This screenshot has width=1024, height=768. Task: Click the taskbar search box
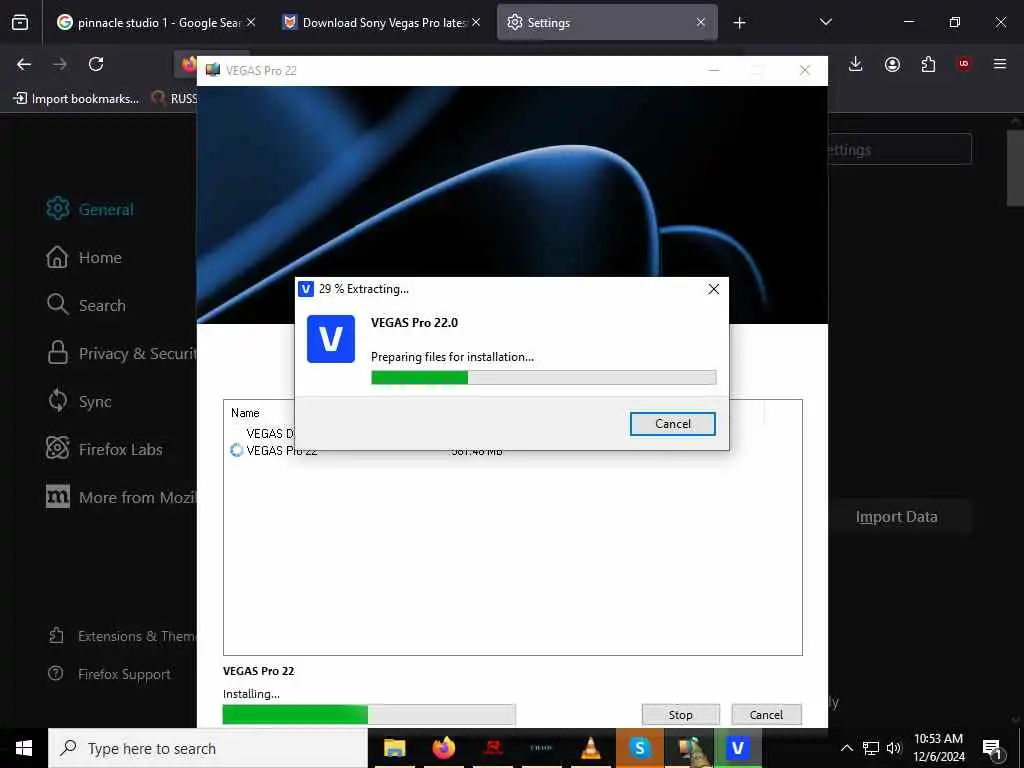click(x=208, y=748)
